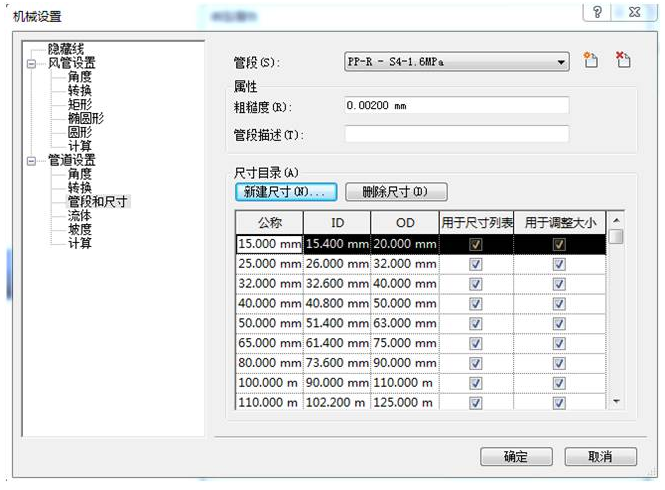Screen dimensions: 665x490
Task: Click the 新建尺寸 button
Action: [x=285, y=191]
